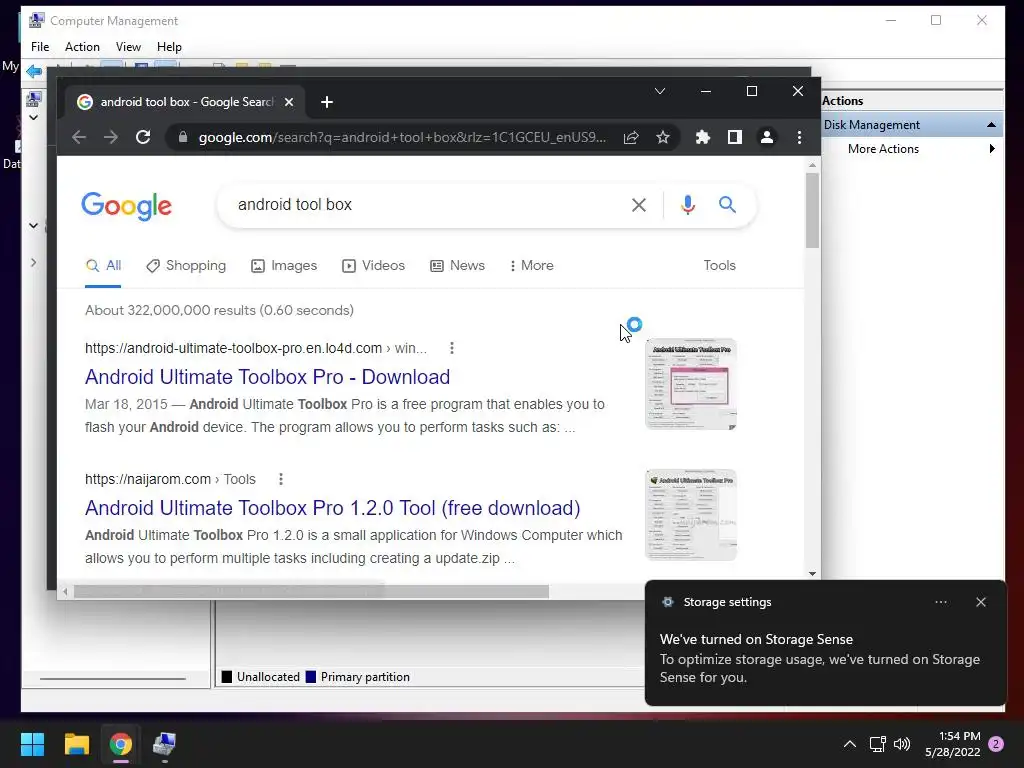Open the Chrome extensions puzzle icon

pyautogui.click(x=703, y=137)
